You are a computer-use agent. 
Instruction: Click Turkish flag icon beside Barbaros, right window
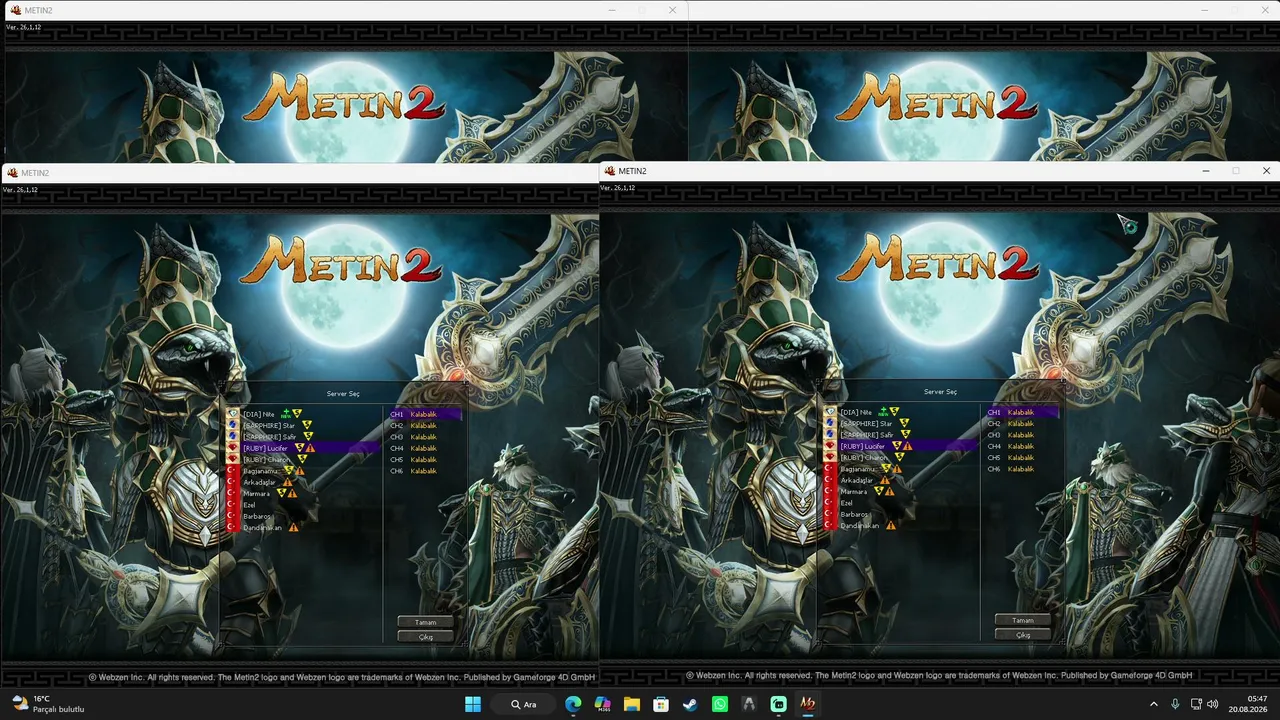831,514
